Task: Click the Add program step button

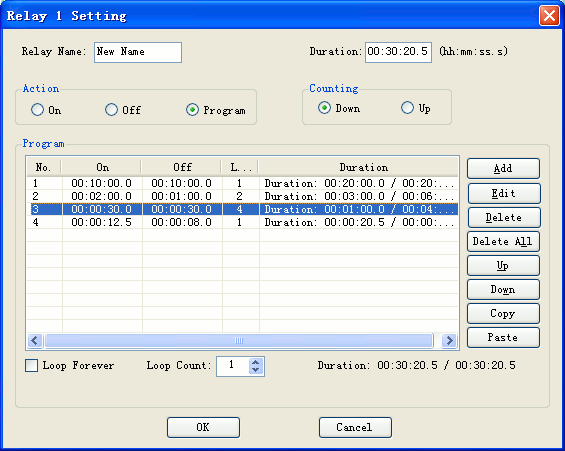Action: pos(503,169)
